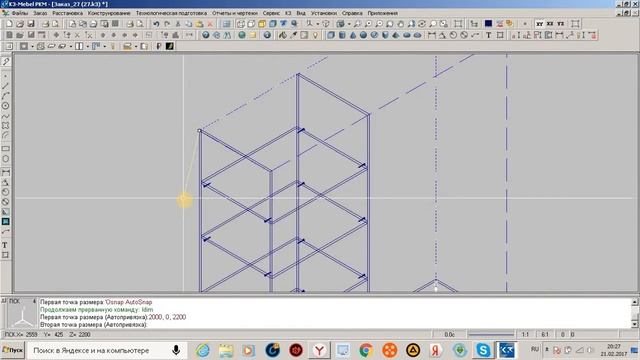Open dropdown arrow beside the yellow folder icon in third toolbar
The image size is (640, 360).
point(136,47)
